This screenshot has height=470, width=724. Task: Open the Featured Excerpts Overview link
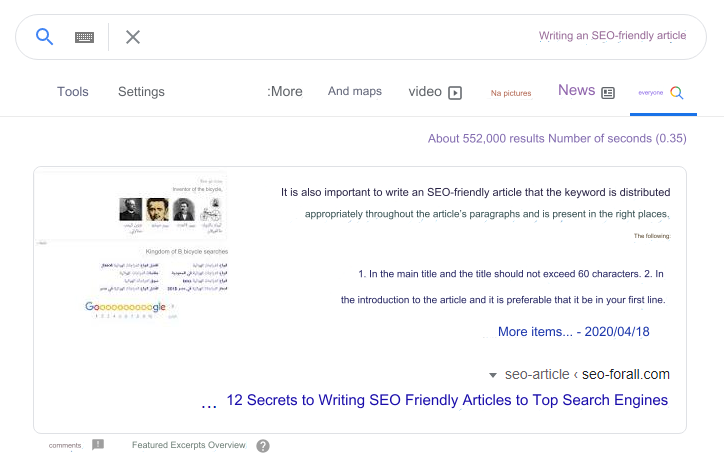188,445
